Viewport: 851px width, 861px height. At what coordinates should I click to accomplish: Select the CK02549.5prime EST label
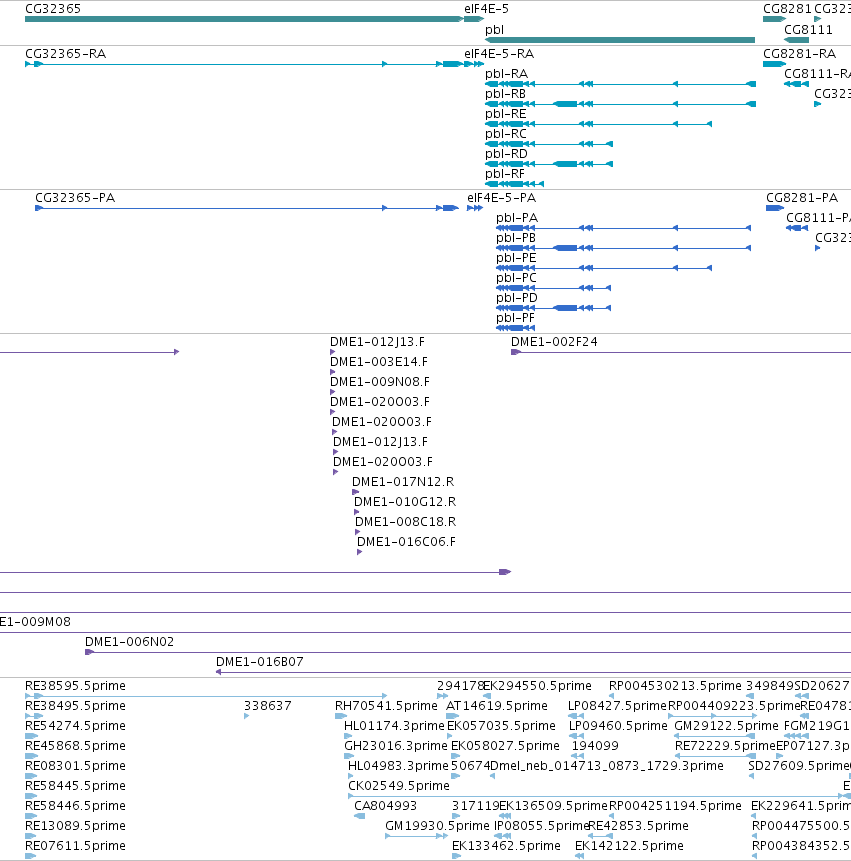[399, 786]
